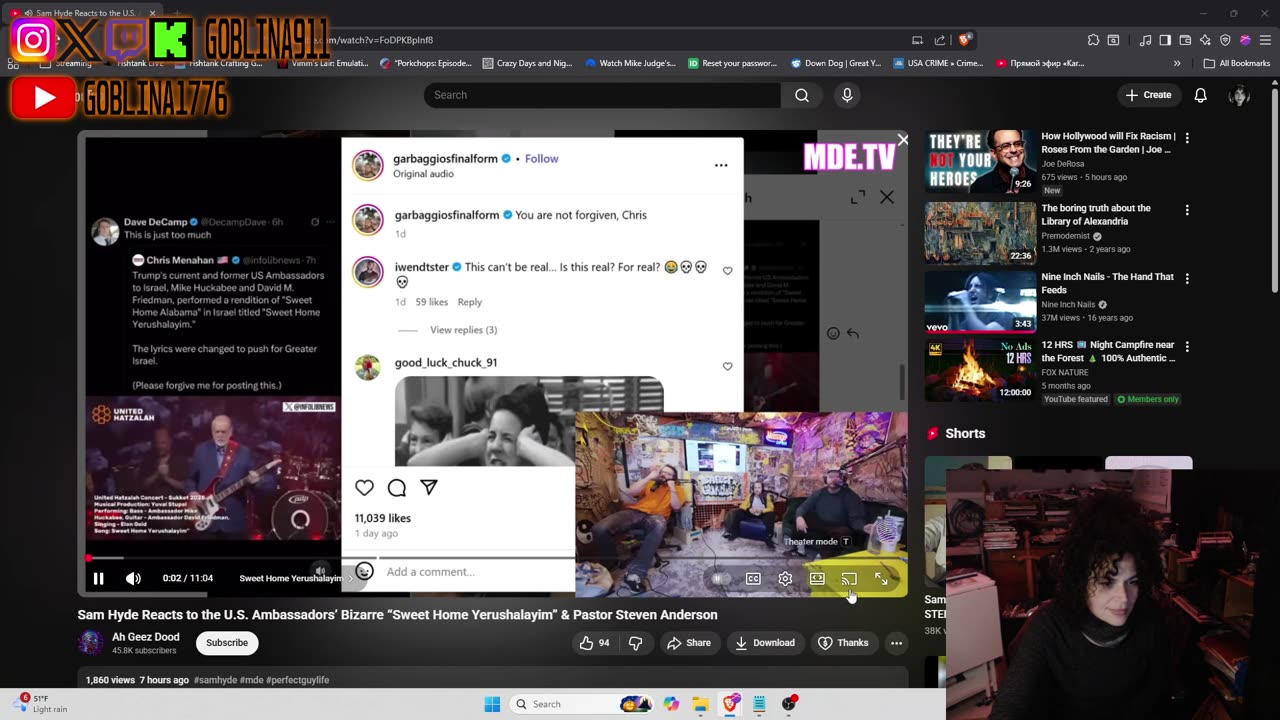Open the Ah Geez Dood channel avatar
Viewport: 1280px width, 720px height.
[x=90, y=643]
